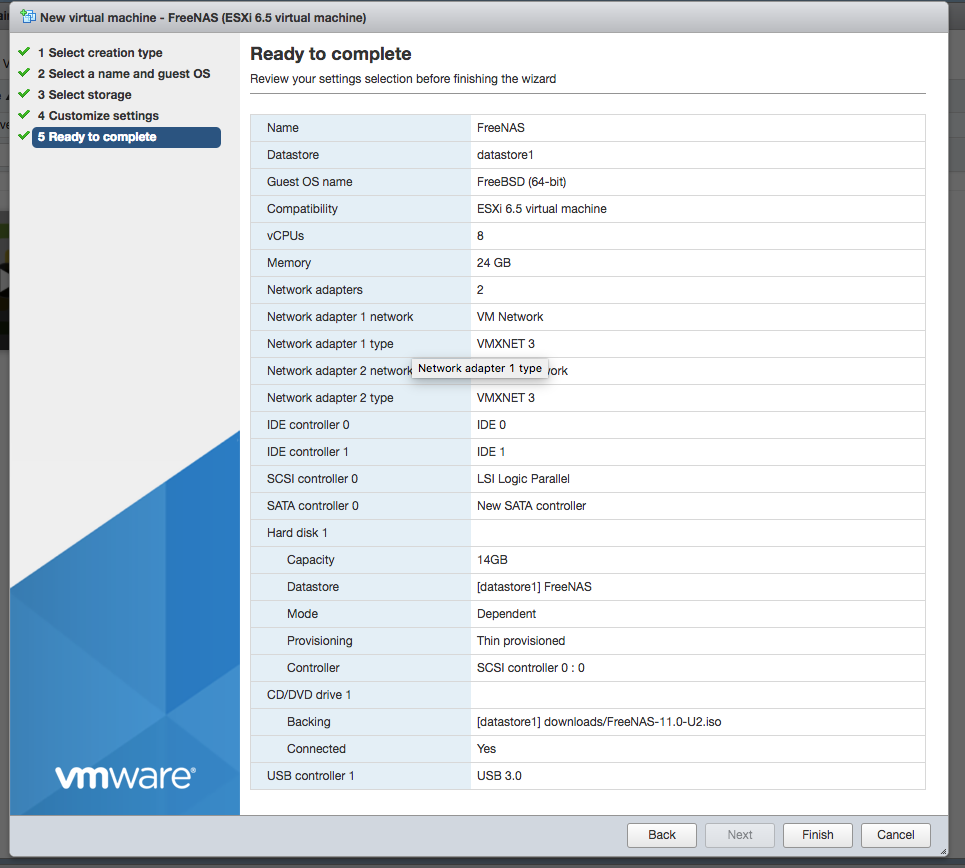The height and width of the screenshot is (868, 965).
Task: Click the VM Network value for adapter 1
Action: (510, 317)
